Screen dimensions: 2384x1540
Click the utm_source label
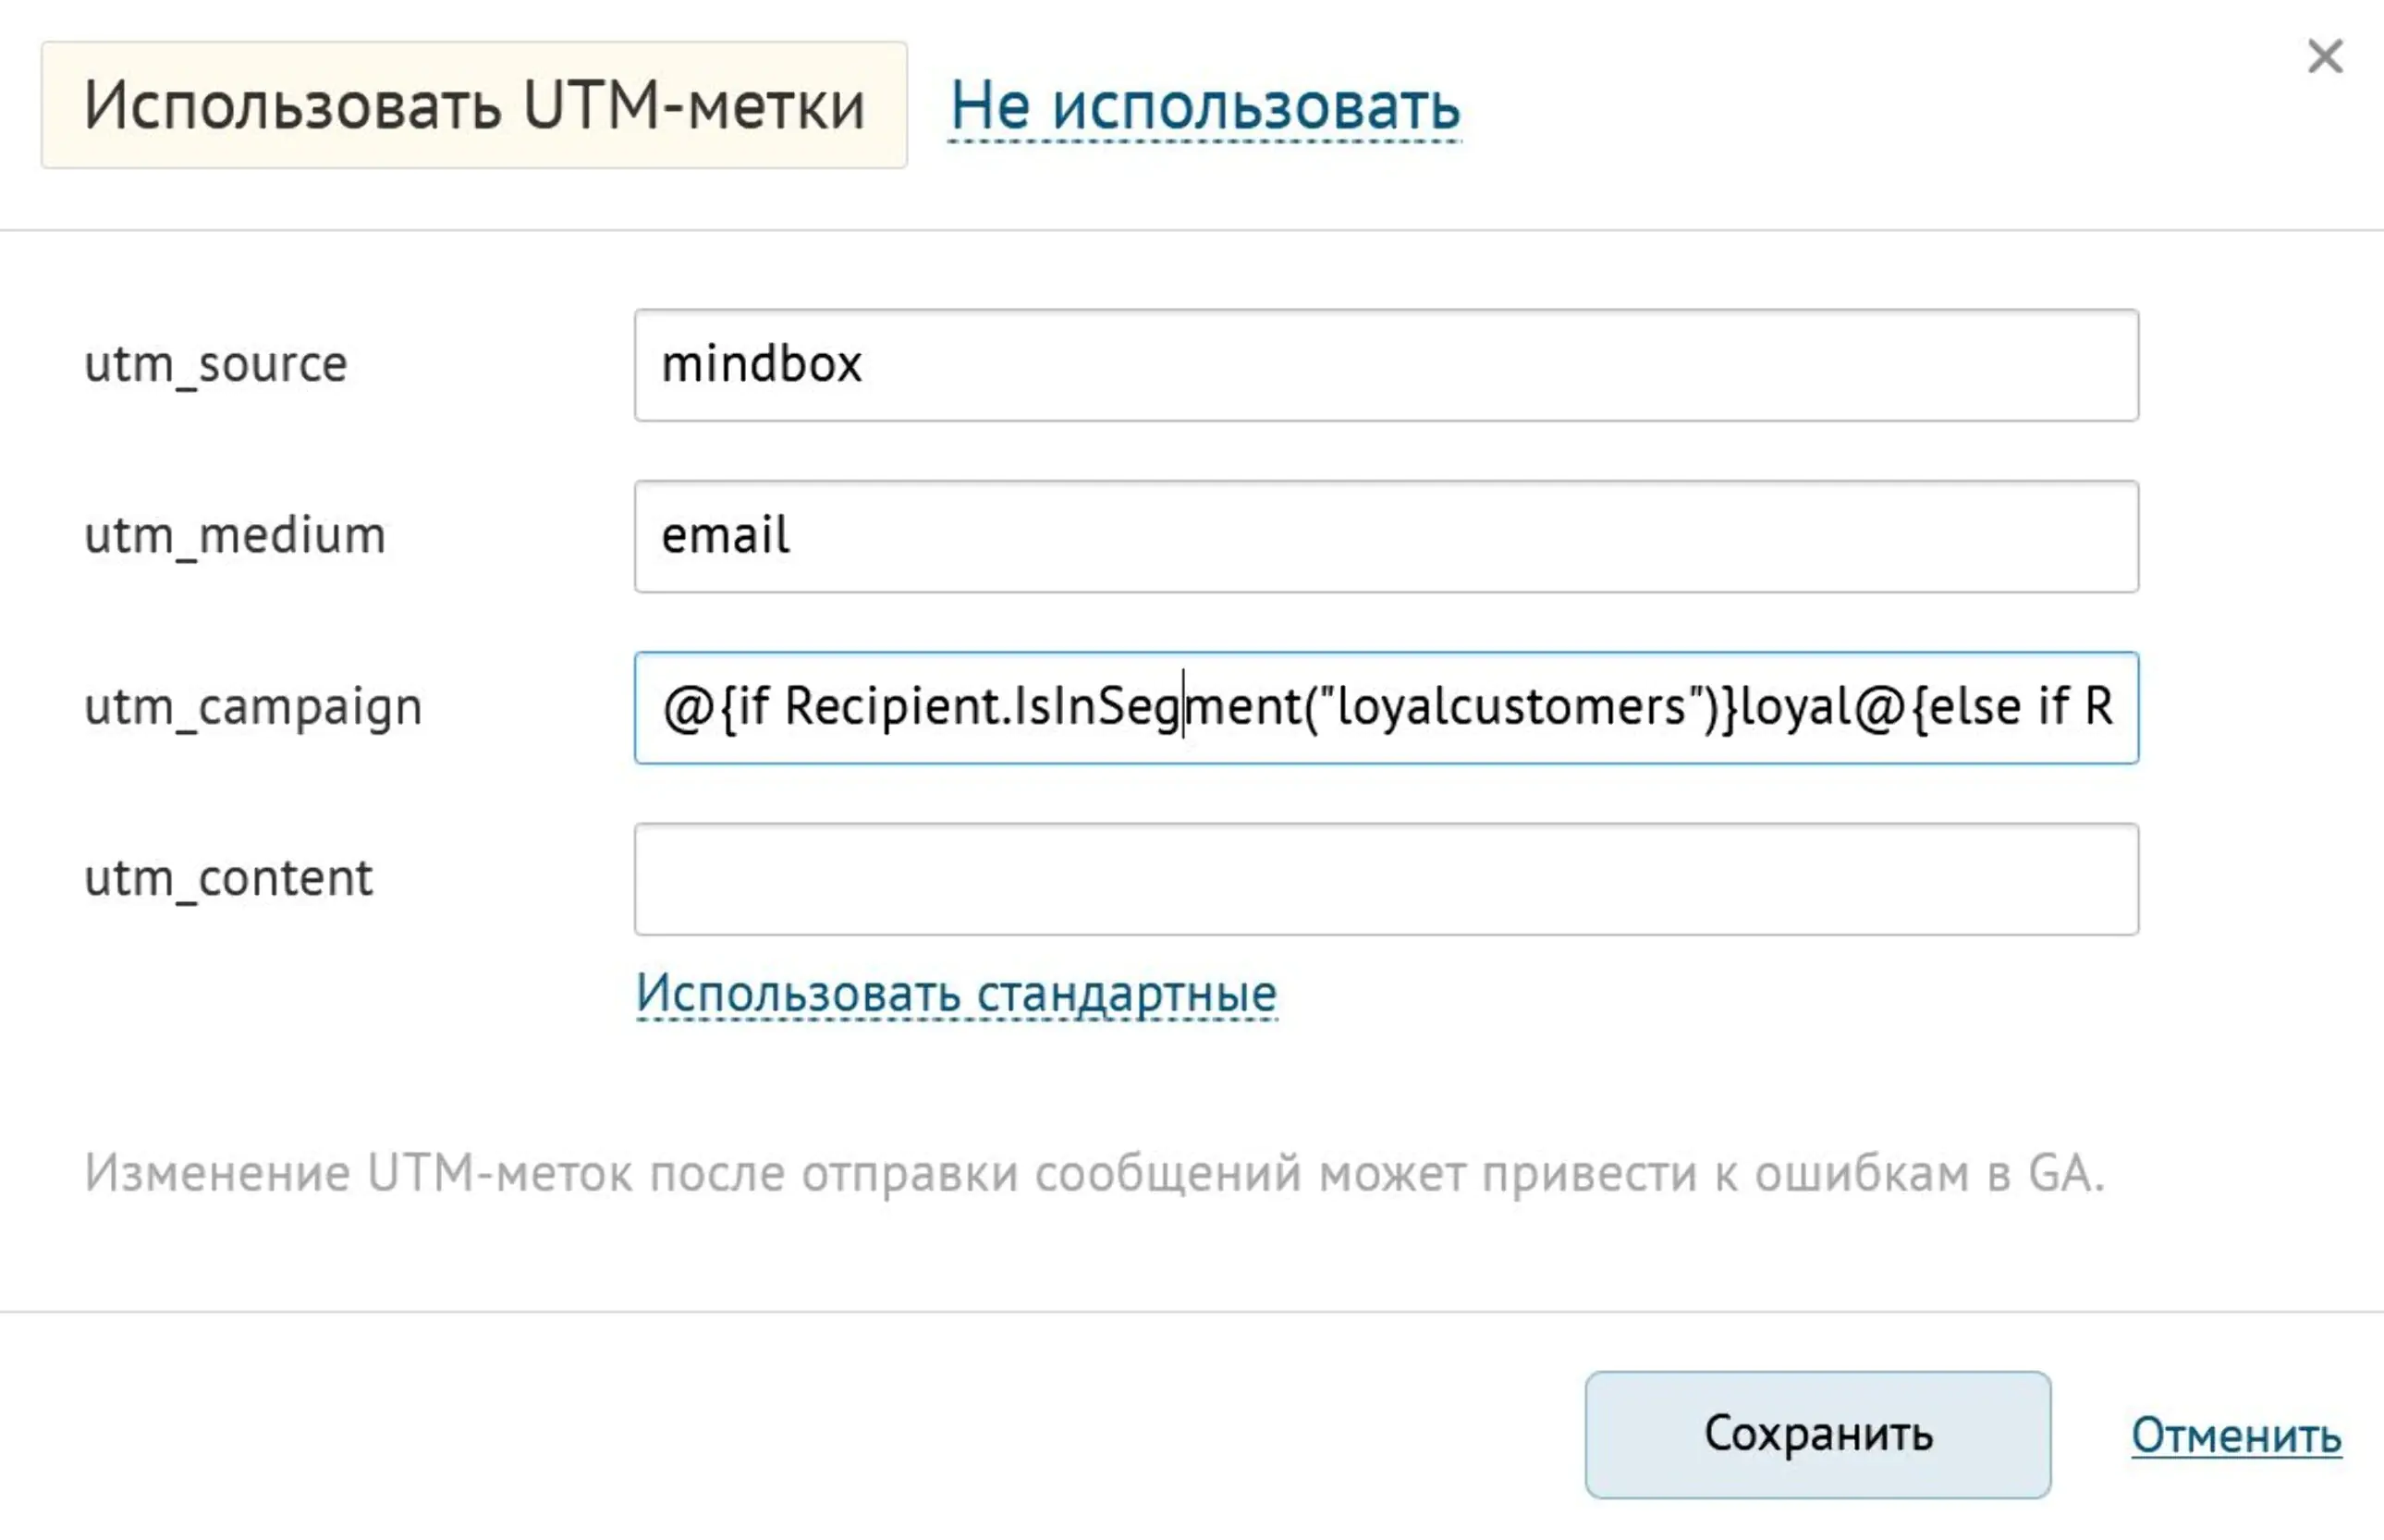tap(216, 366)
